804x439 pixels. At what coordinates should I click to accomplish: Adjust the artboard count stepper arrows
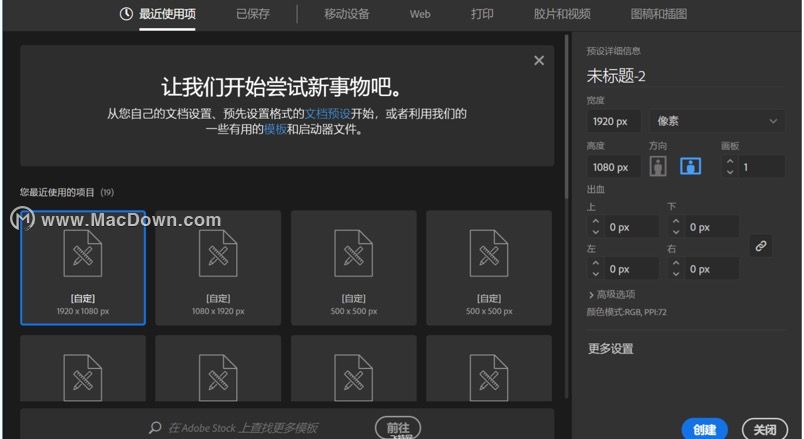click(x=730, y=167)
